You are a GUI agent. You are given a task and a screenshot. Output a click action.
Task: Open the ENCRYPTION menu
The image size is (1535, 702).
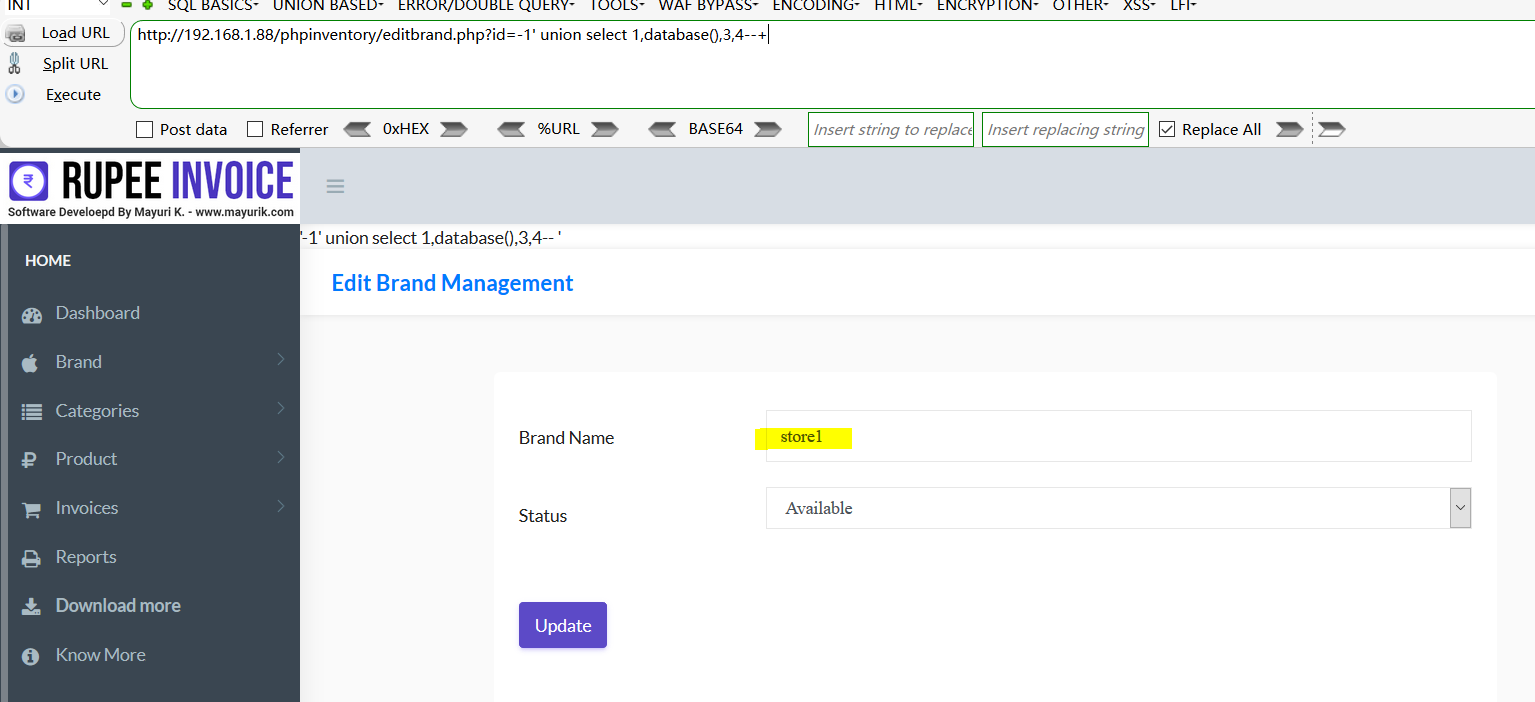(988, 5)
